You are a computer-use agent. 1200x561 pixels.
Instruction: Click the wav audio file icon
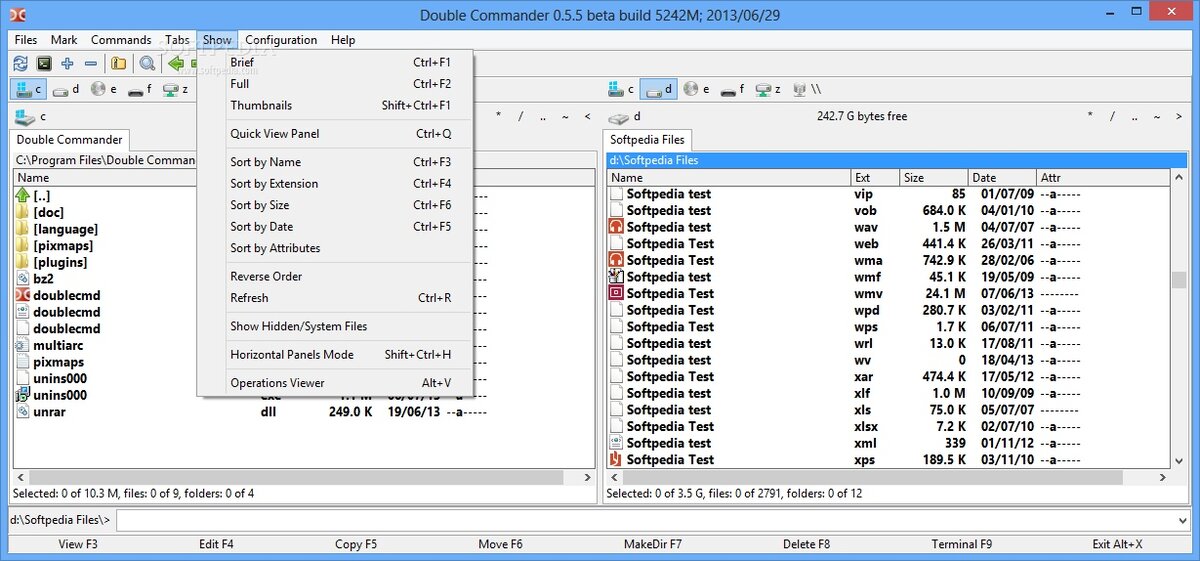click(616, 227)
